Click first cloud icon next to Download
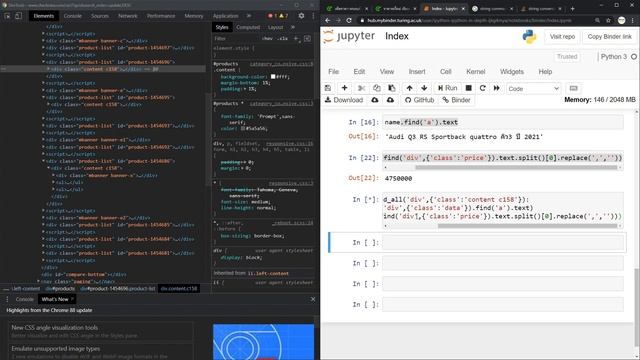 pyautogui.click(x=375, y=100)
